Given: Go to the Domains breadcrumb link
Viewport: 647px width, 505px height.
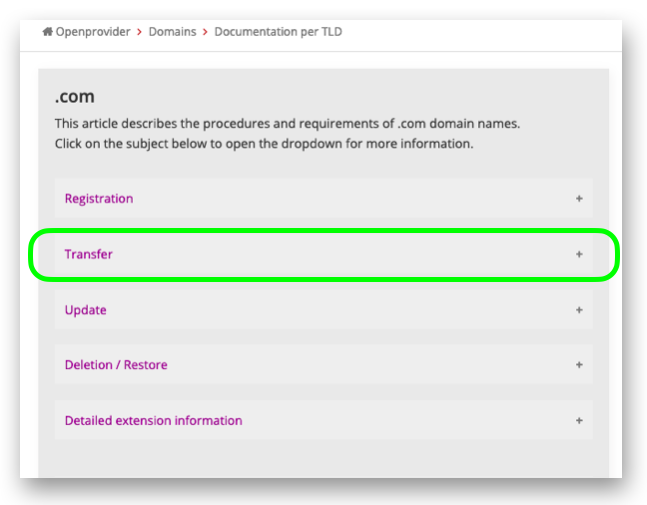Looking at the screenshot, I should click(172, 32).
